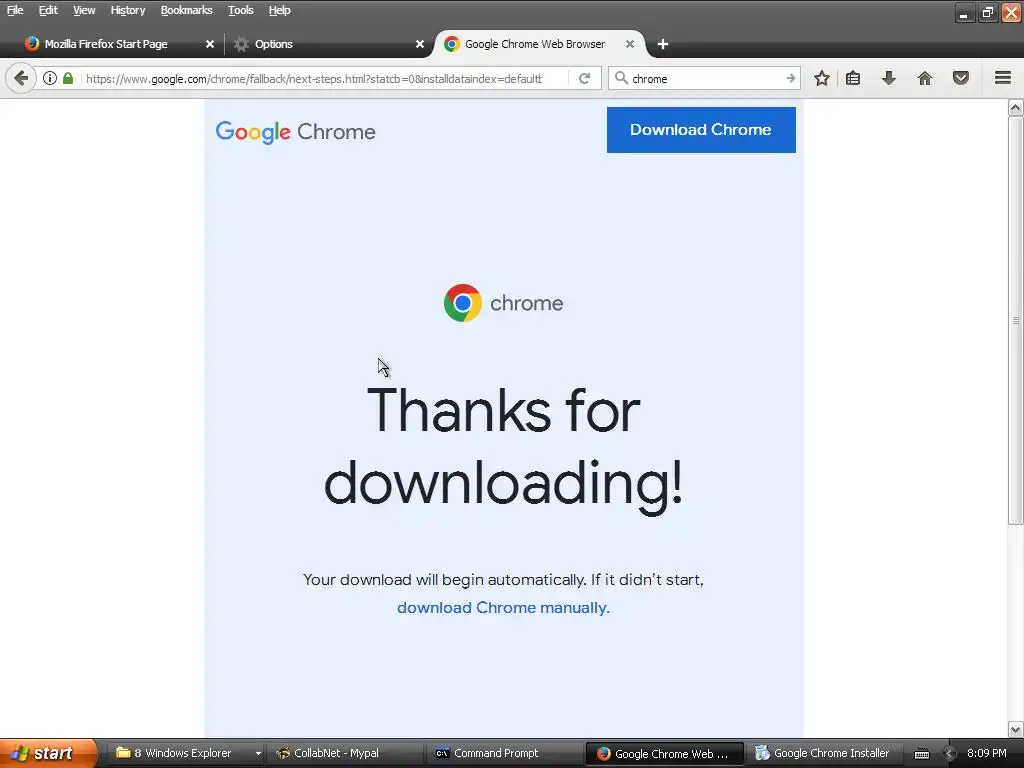Click the vertical scrollbar thumb
The width and height of the screenshot is (1024, 768).
1016,320
